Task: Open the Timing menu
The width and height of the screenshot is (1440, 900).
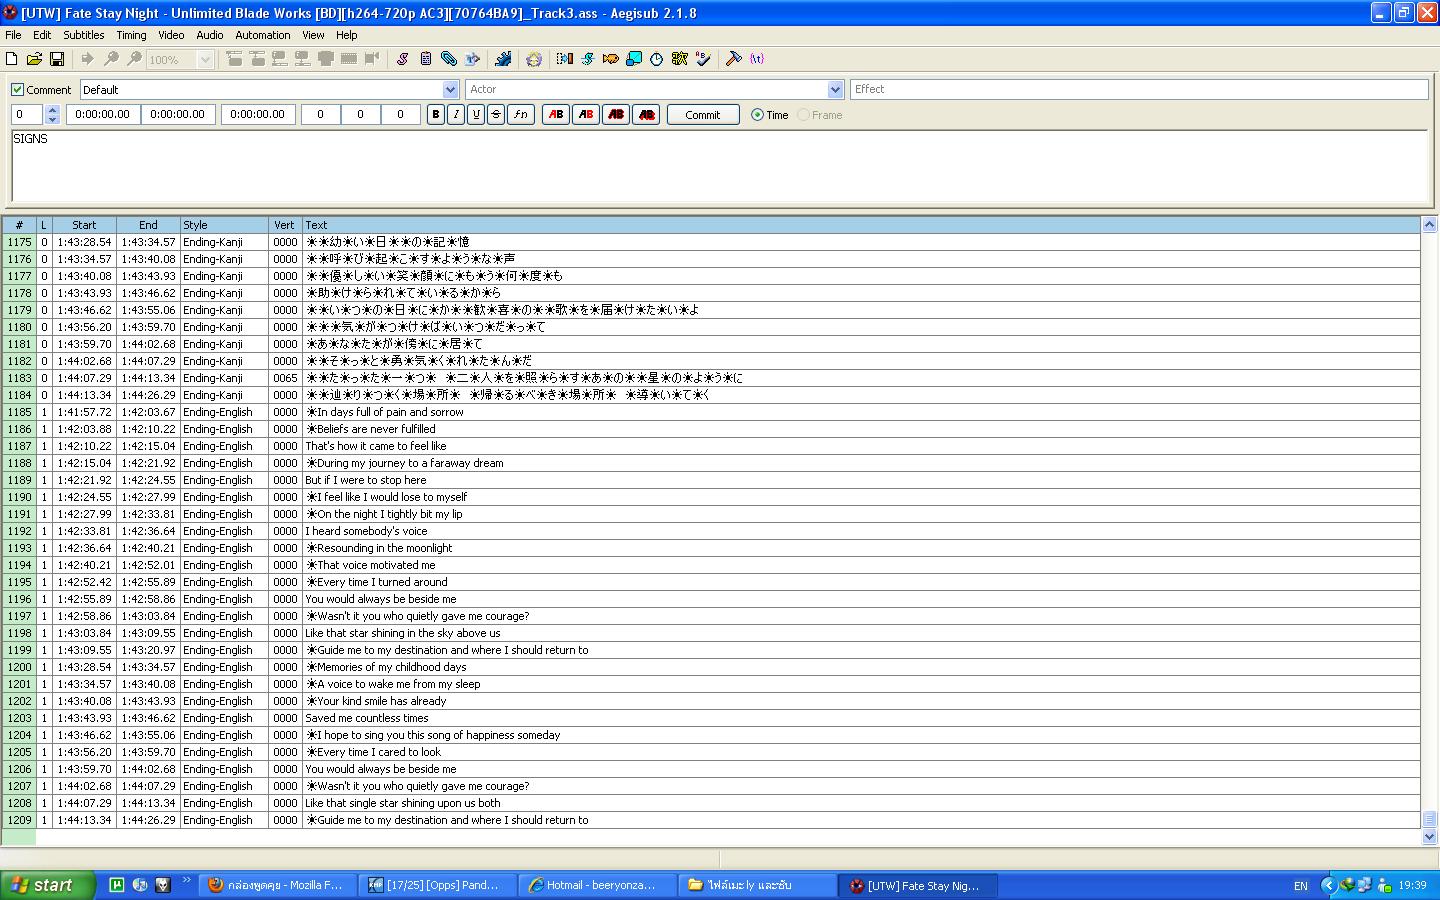Action: 131,35
